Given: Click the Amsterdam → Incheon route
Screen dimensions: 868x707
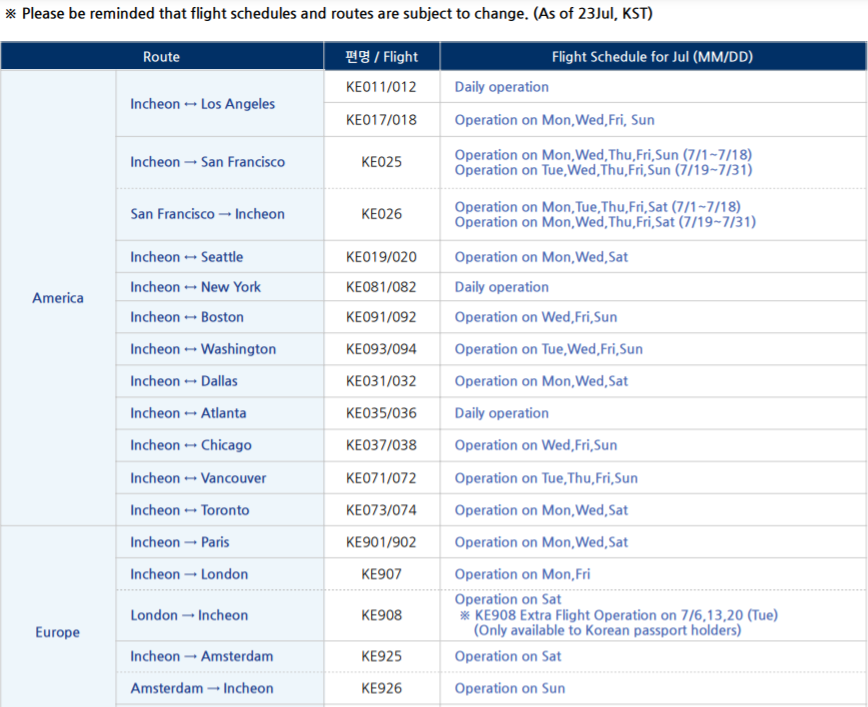Looking at the screenshot, I should pos(202,688).
